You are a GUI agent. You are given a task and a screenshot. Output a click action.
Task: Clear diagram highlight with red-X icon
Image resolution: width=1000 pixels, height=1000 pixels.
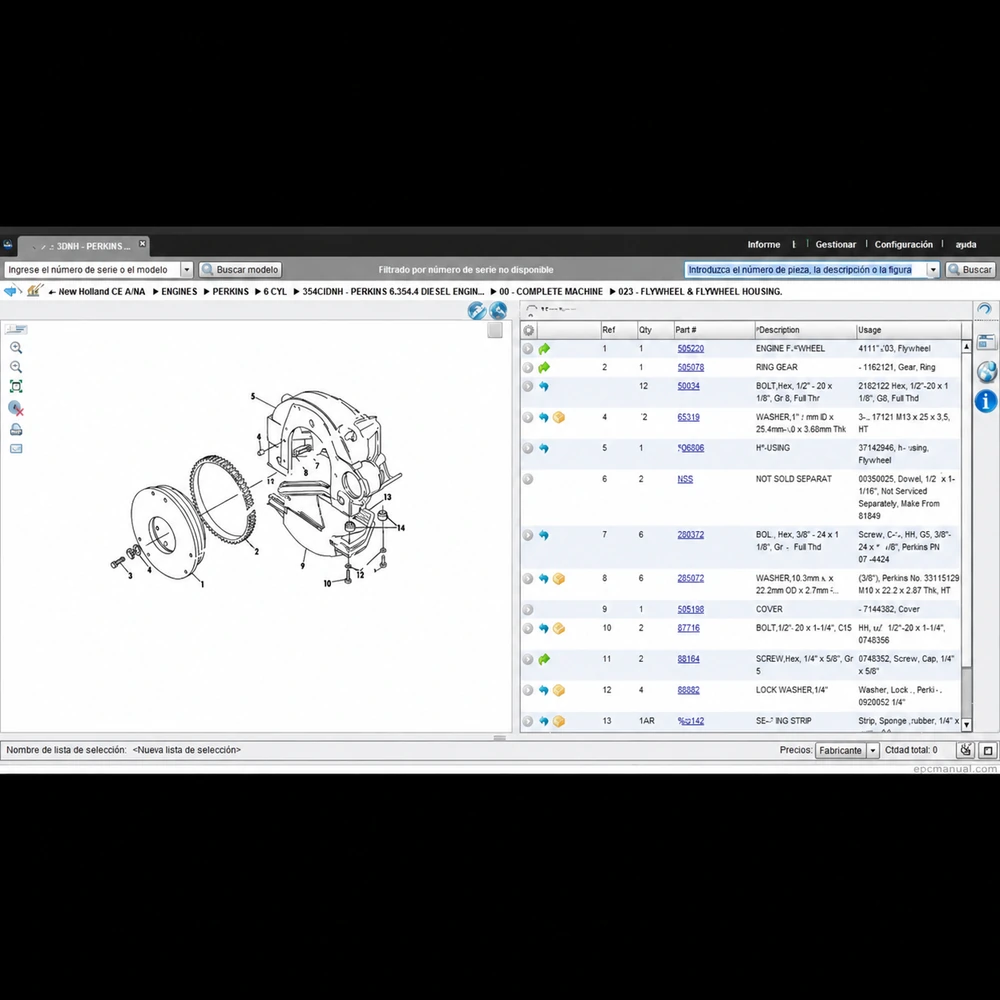(16, 408)
